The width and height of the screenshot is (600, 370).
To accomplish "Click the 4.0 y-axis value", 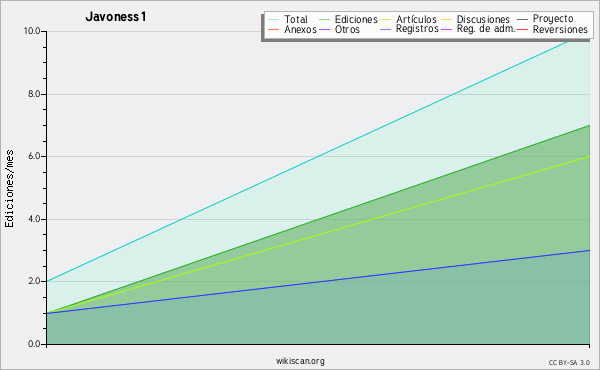I will [34, 219].
